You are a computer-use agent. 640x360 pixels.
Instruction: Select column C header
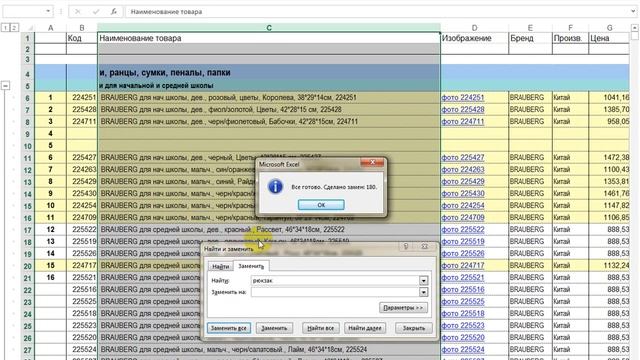(269, 28)
